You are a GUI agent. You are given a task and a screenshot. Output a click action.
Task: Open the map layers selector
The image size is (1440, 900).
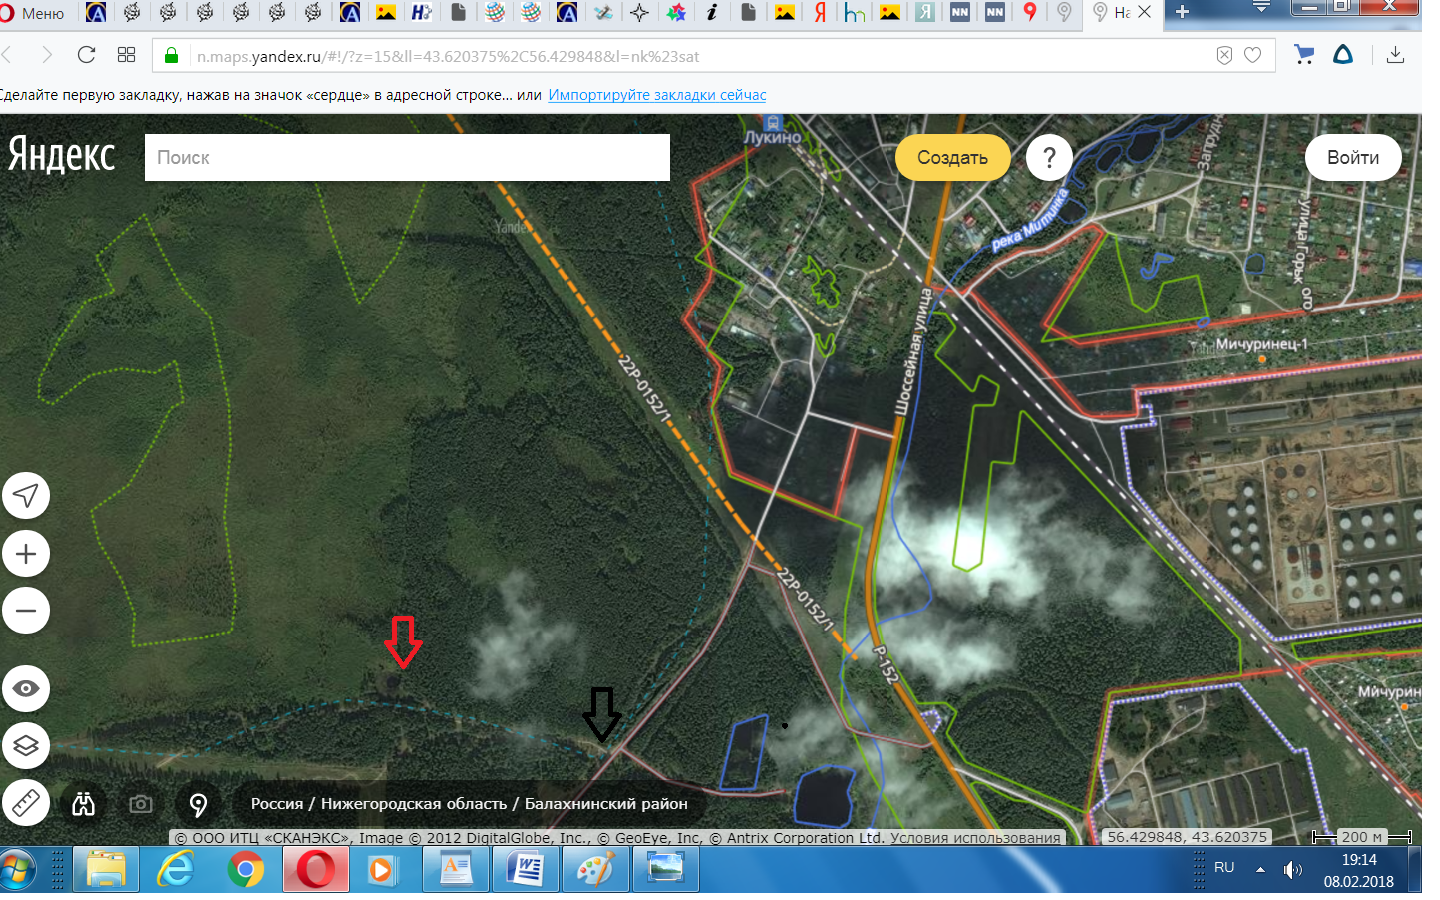tap(26, 745)
